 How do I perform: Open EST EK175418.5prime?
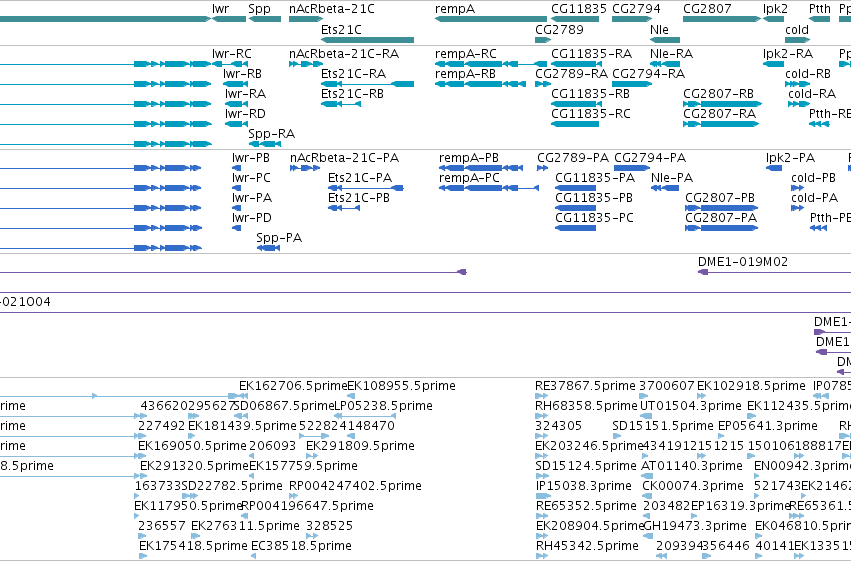(x=193, y=545)
